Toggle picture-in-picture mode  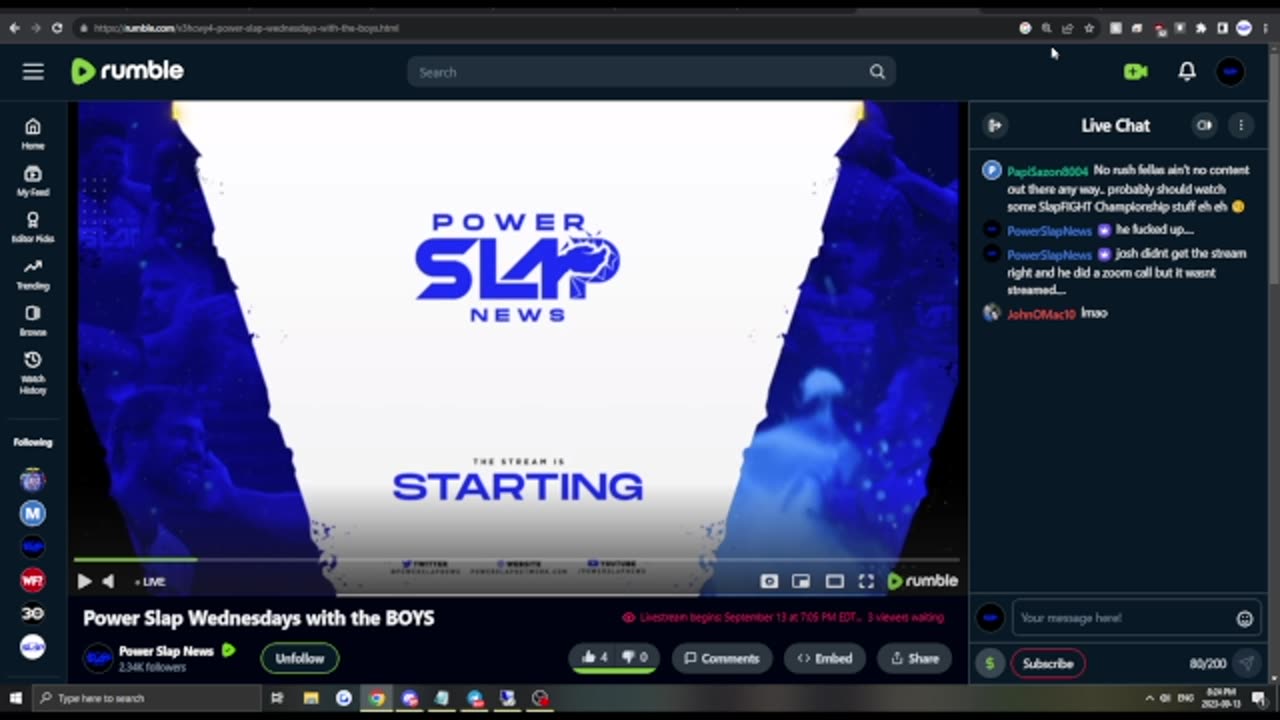click(801, 581)
